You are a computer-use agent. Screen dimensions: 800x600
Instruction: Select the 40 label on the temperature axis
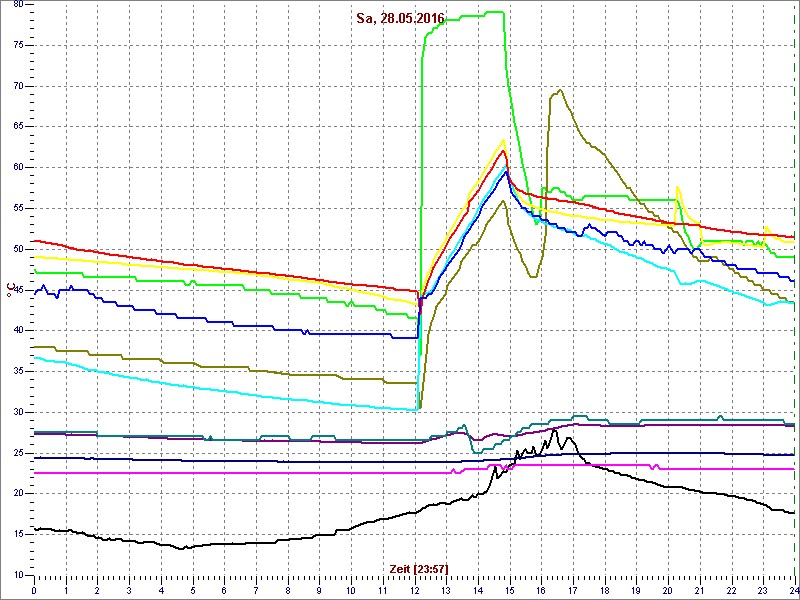(x=17, y=331)
